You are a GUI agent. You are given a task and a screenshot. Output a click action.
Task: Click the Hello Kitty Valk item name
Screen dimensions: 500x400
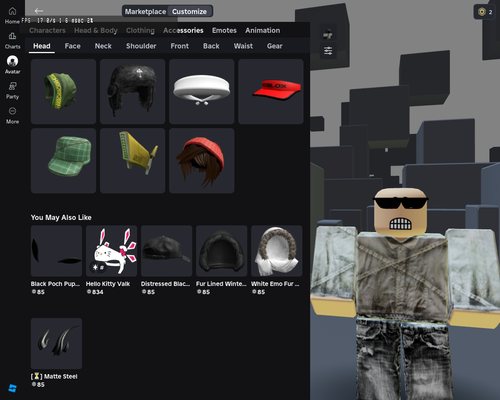[108, 284]
